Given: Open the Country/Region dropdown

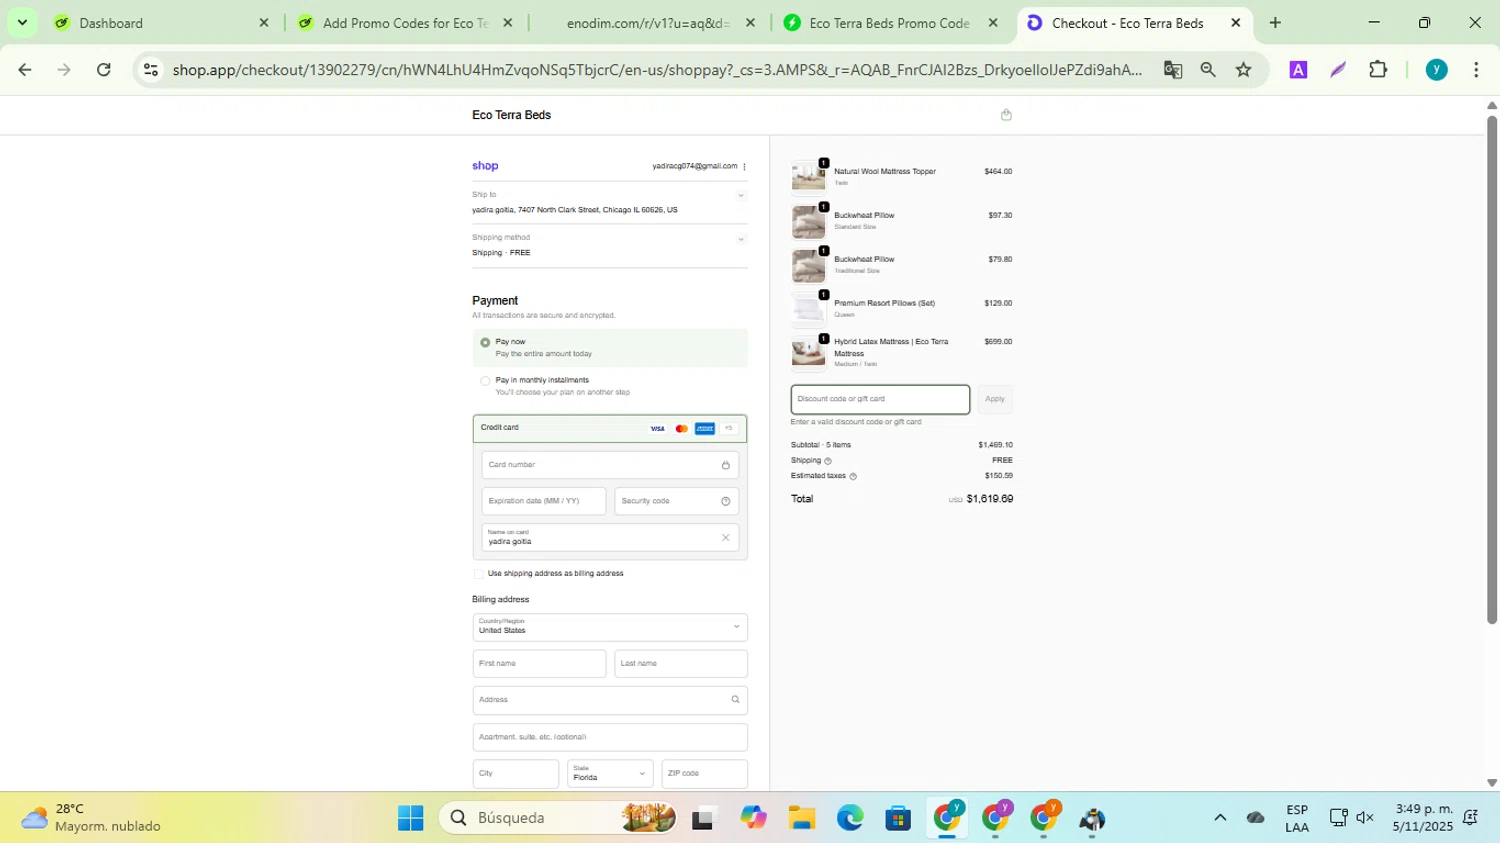Looking at the screenshot, I should coord(610,627).
